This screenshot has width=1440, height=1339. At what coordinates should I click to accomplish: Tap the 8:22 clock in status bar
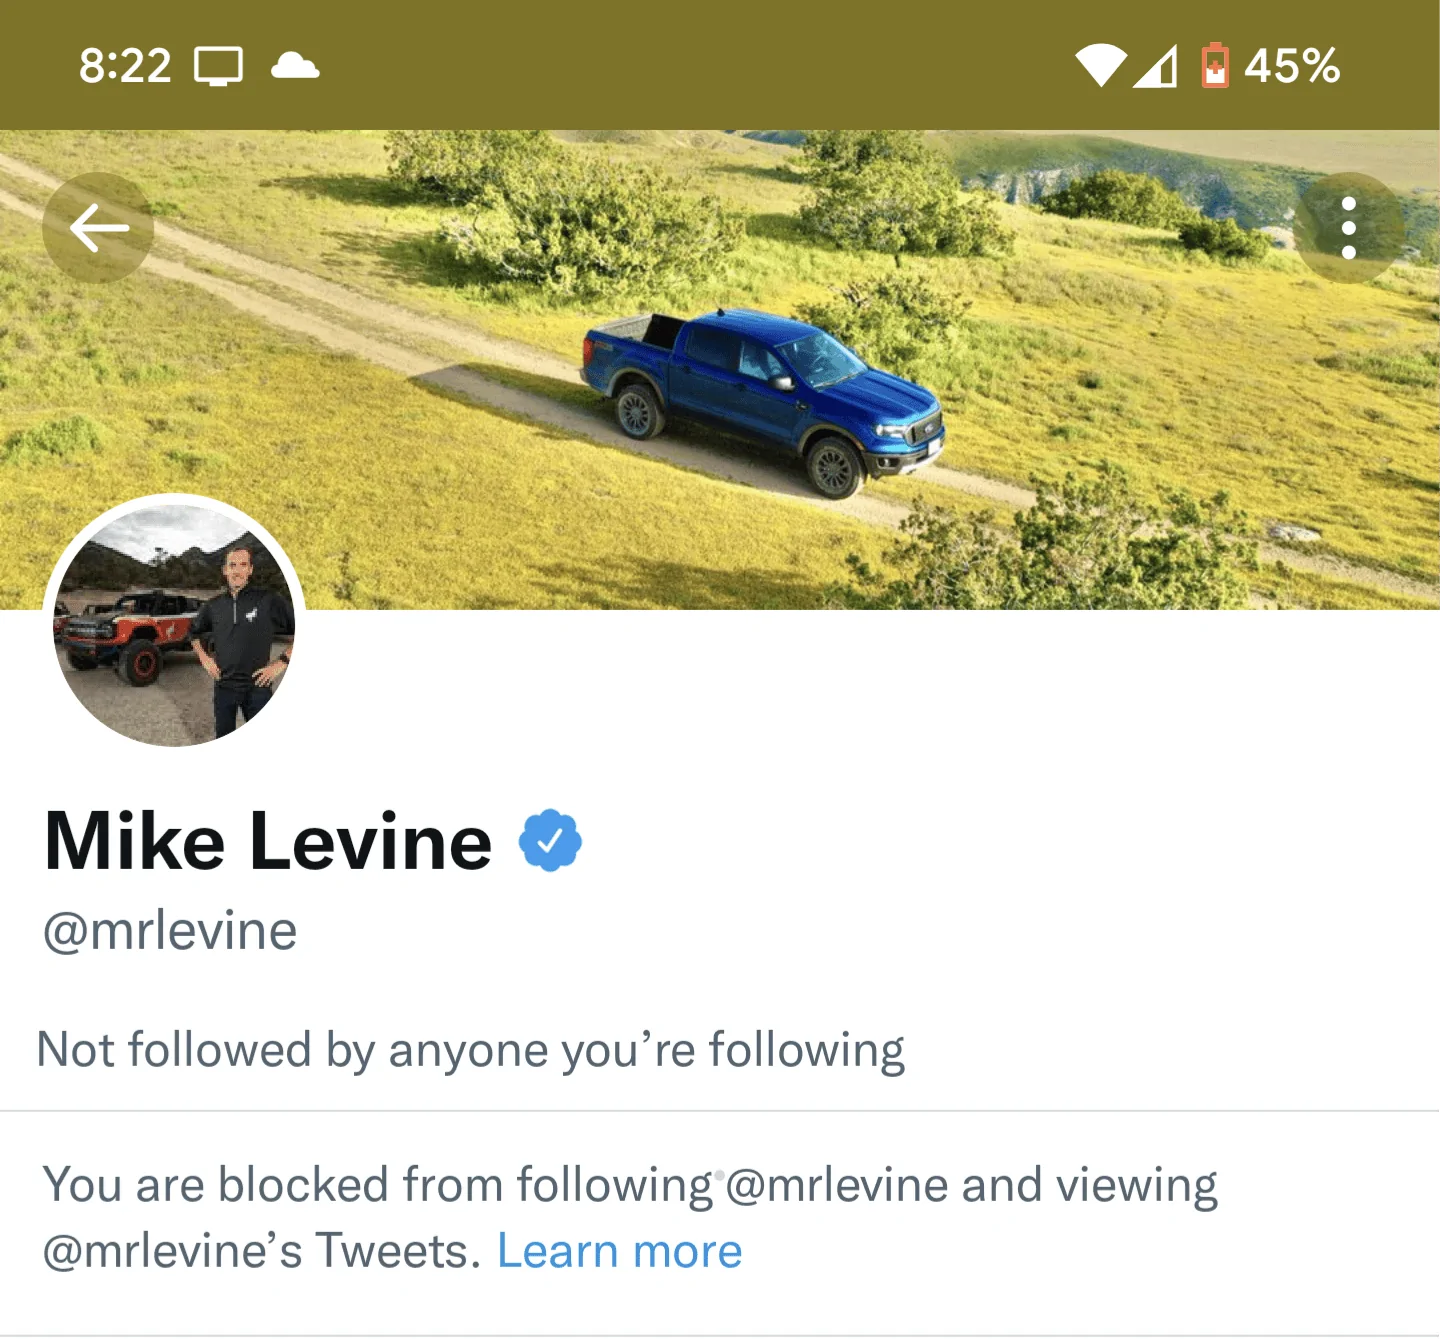click(x=125, y=66)
